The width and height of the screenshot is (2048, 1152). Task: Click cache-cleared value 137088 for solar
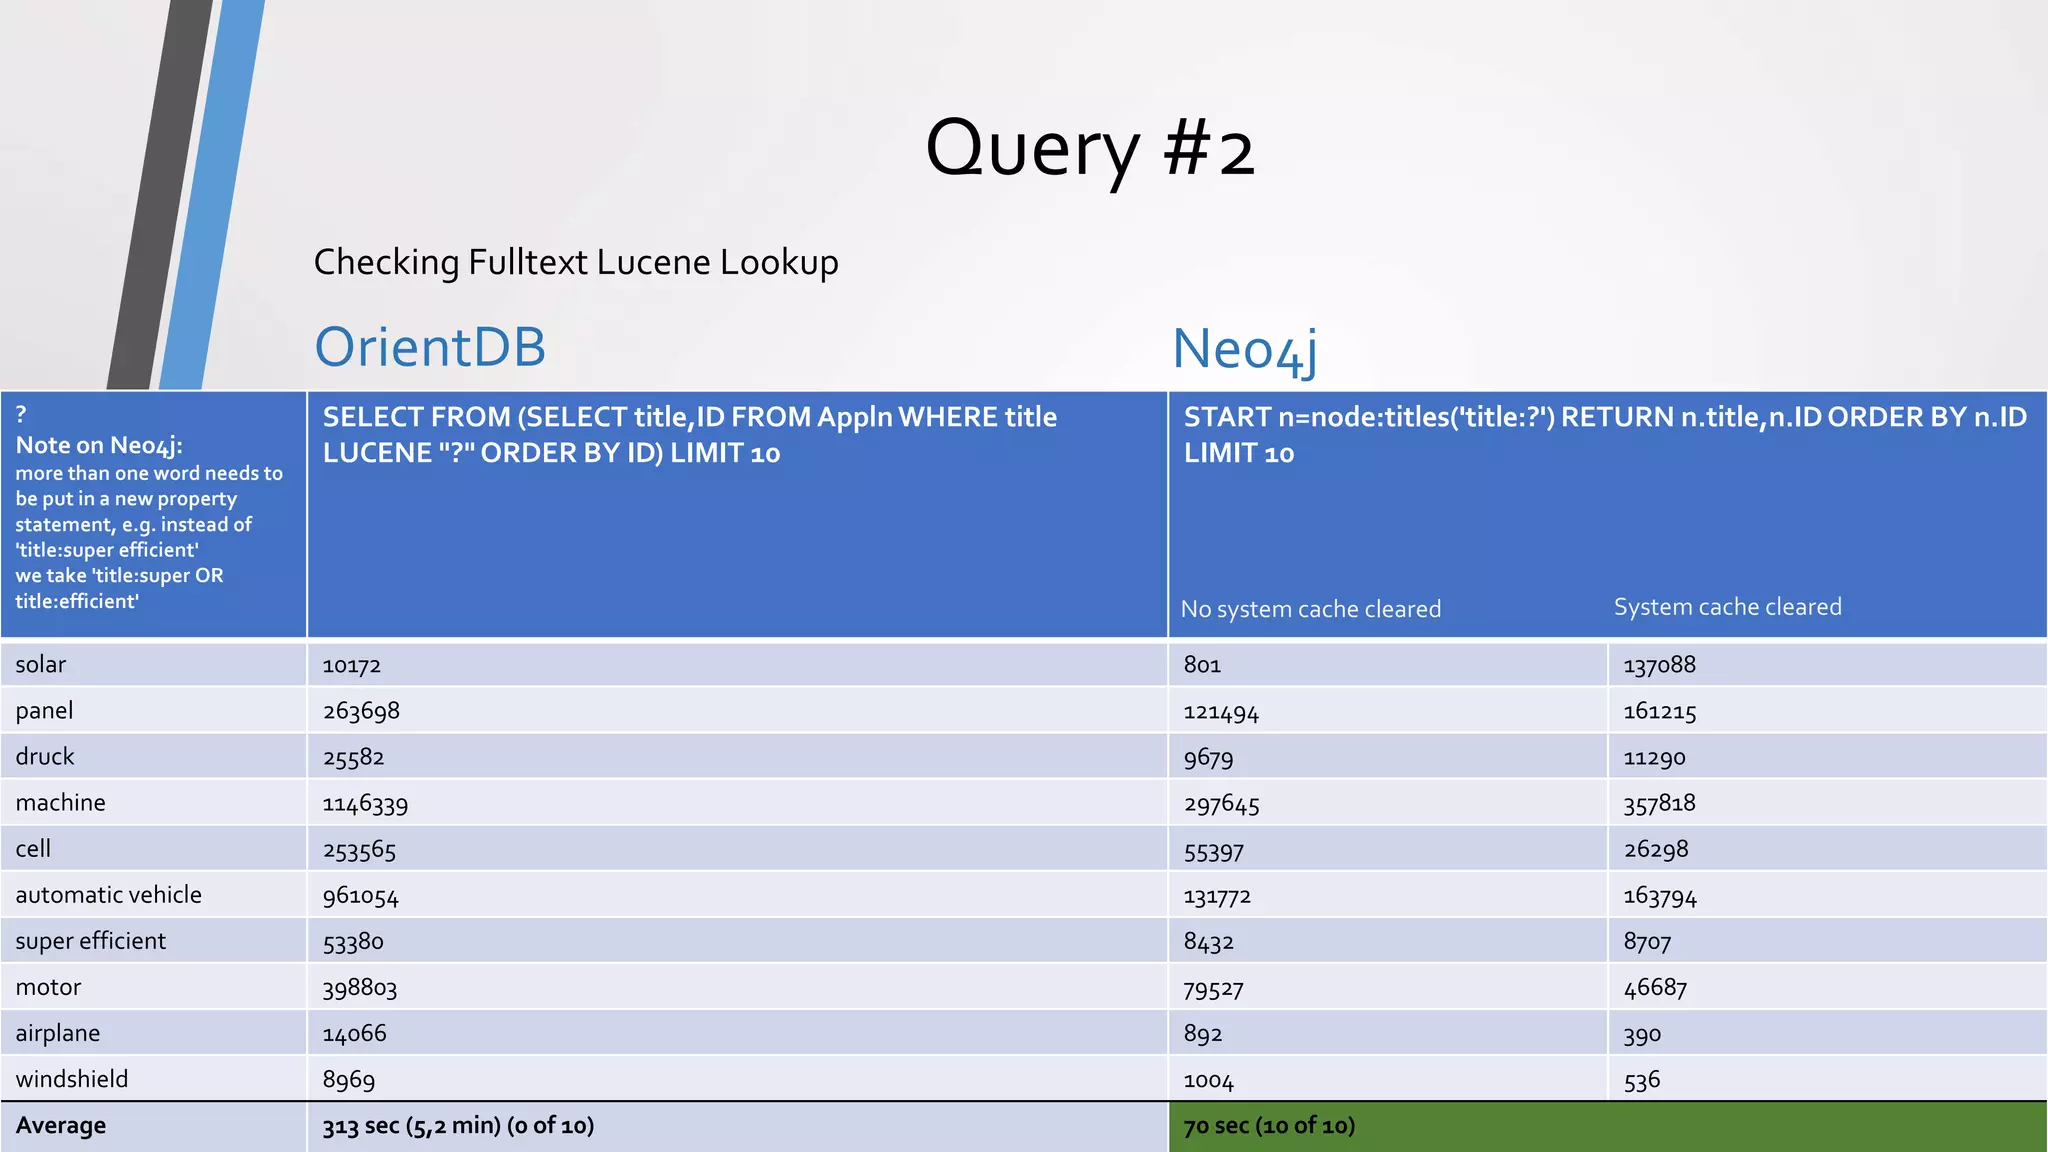point(1660,665)
